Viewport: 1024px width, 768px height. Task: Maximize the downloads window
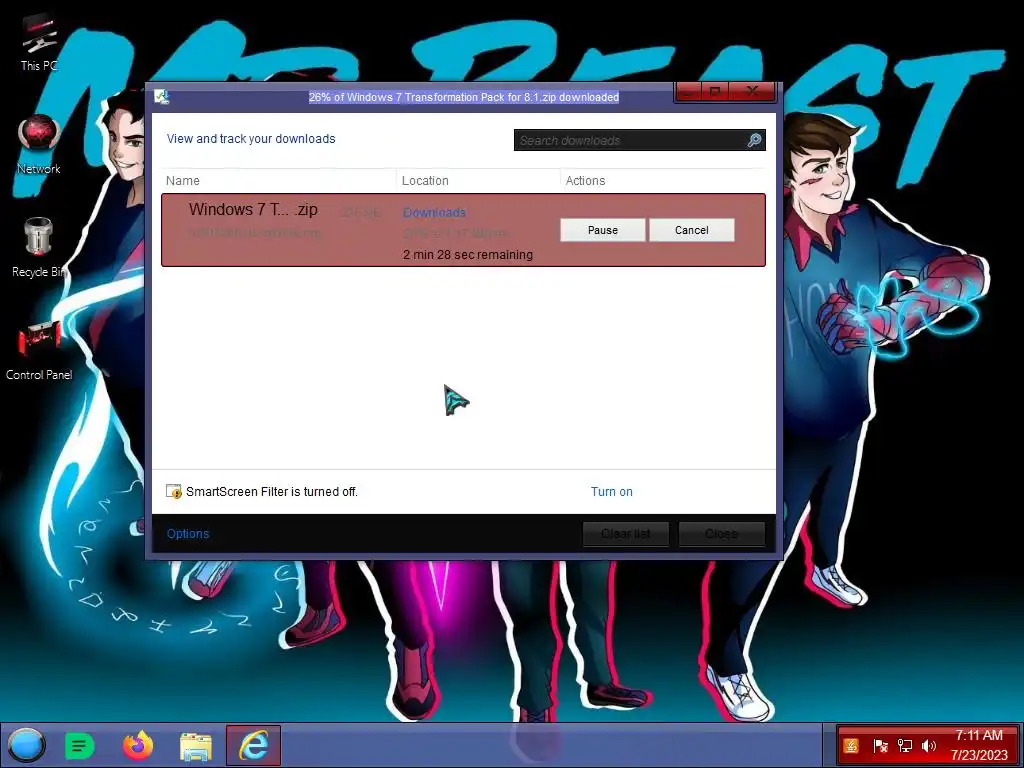click(x=715, y=91)
